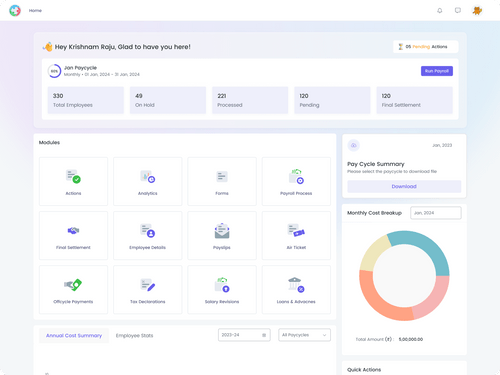Click the Jan, 2023 date label
The image size is (500, 375).
click(442, 145)
